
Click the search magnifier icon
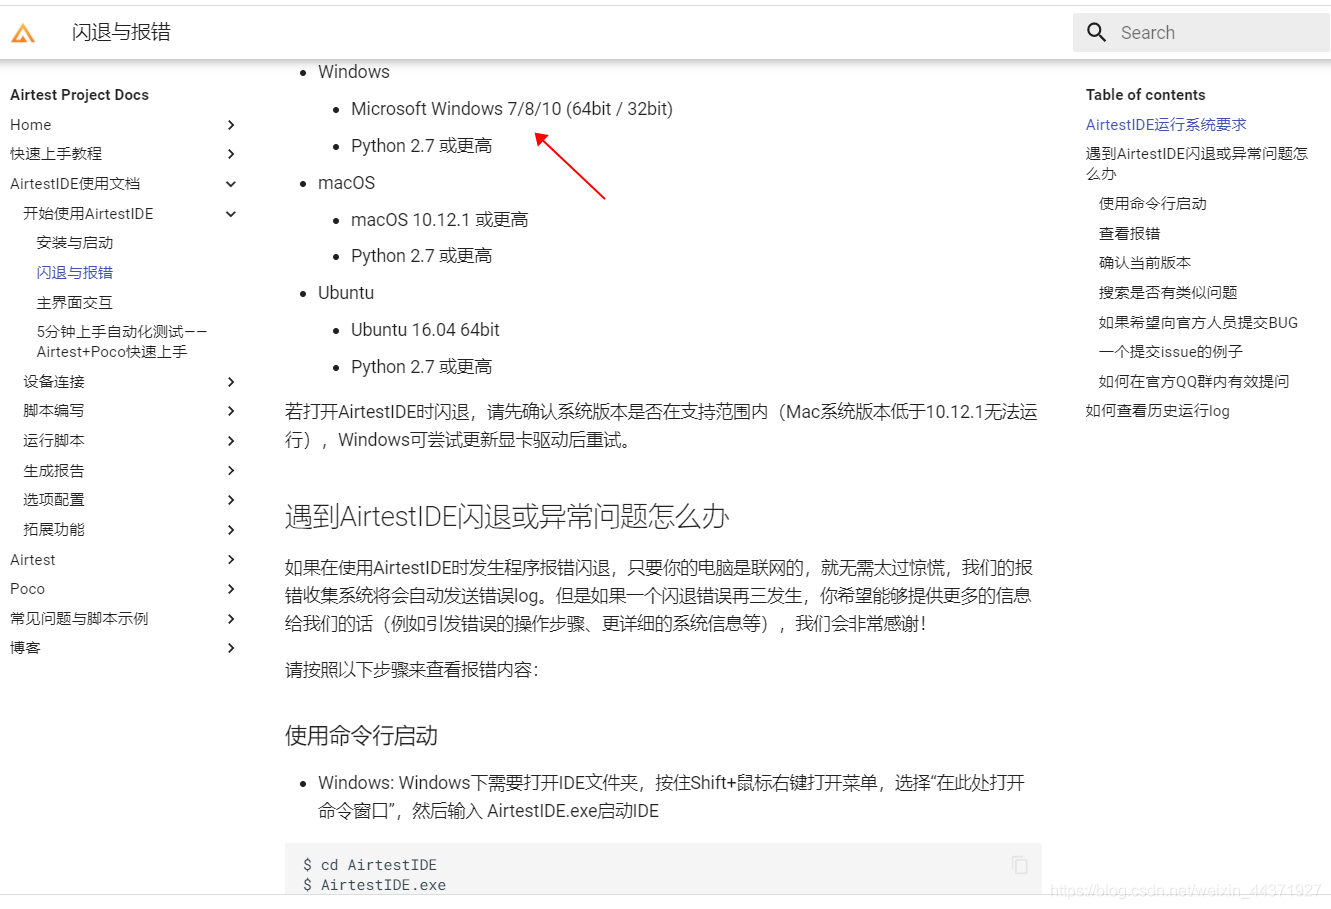[1097, 32]
